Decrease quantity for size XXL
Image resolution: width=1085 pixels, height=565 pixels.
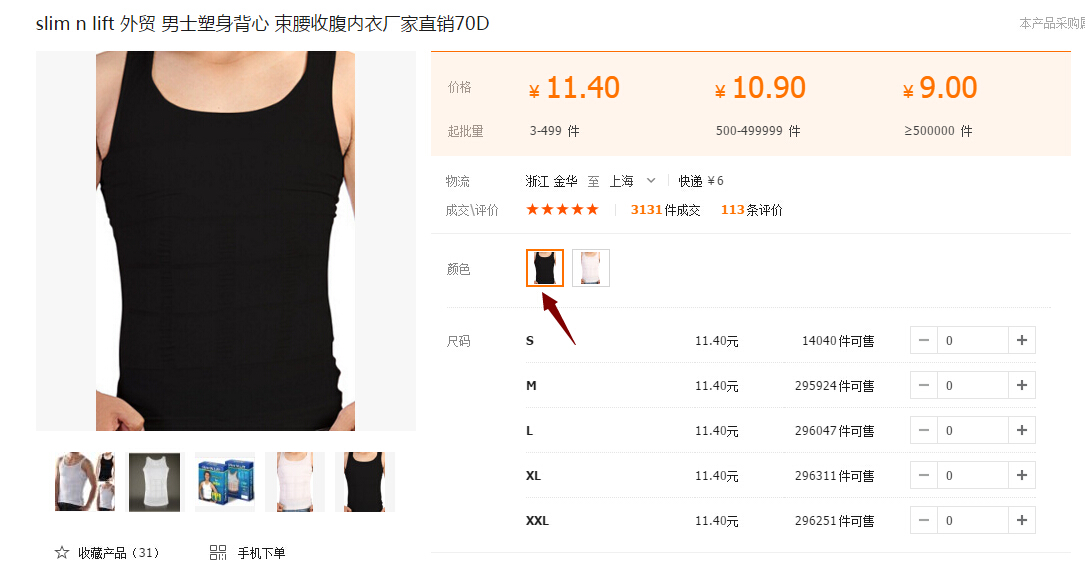click(x=924, y=520)
